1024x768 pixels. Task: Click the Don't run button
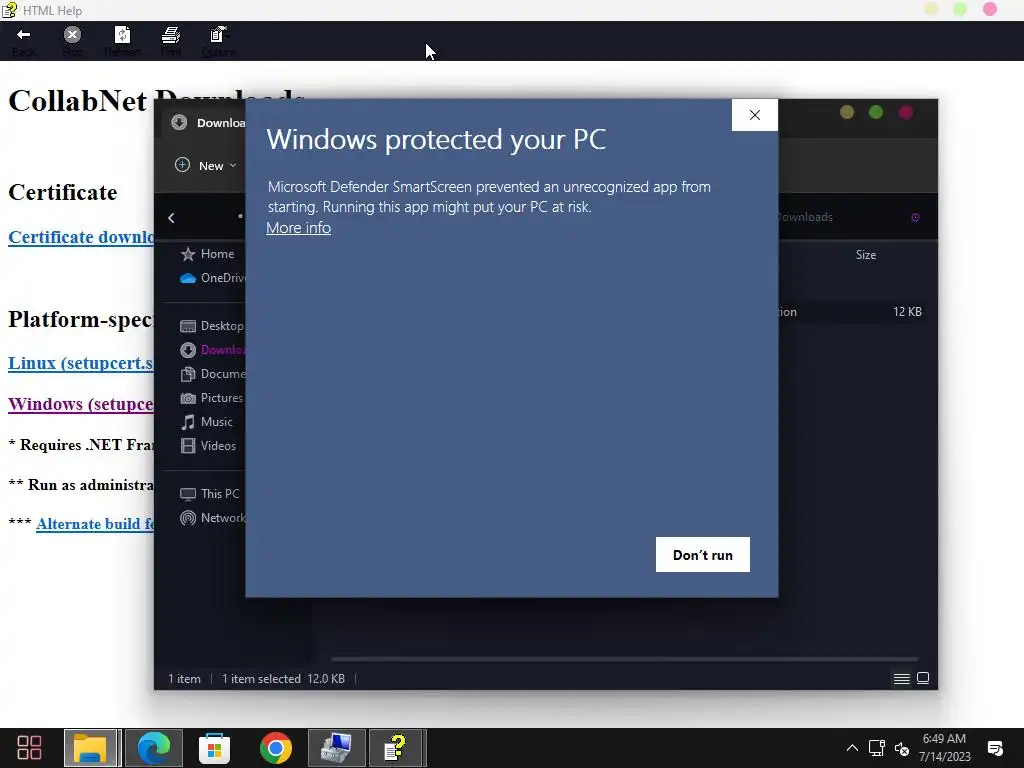pyautogui.click(x=703, y=554)
